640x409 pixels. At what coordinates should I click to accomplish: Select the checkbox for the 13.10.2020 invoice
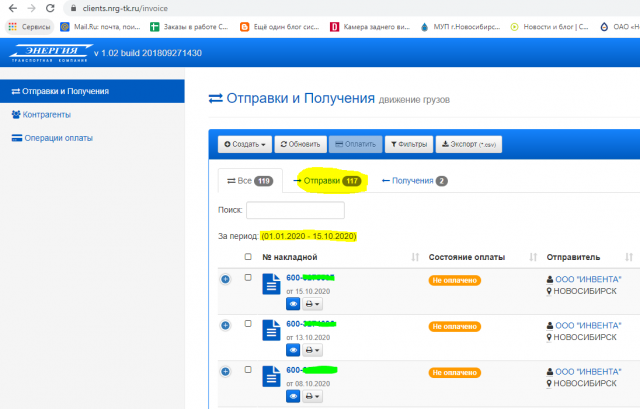click(x=248, y=324)
